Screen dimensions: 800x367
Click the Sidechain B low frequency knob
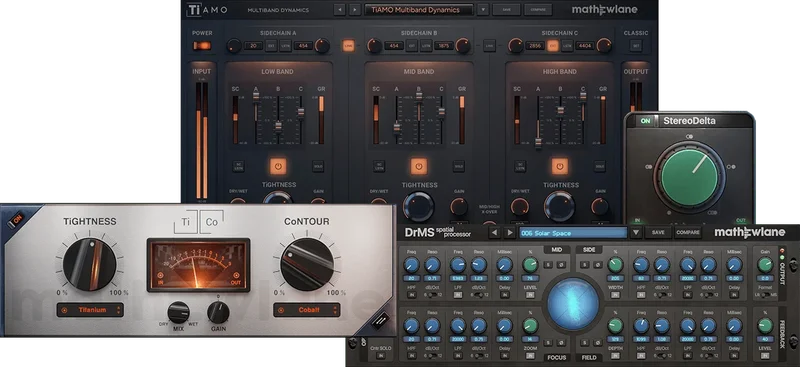coord(375,46)
